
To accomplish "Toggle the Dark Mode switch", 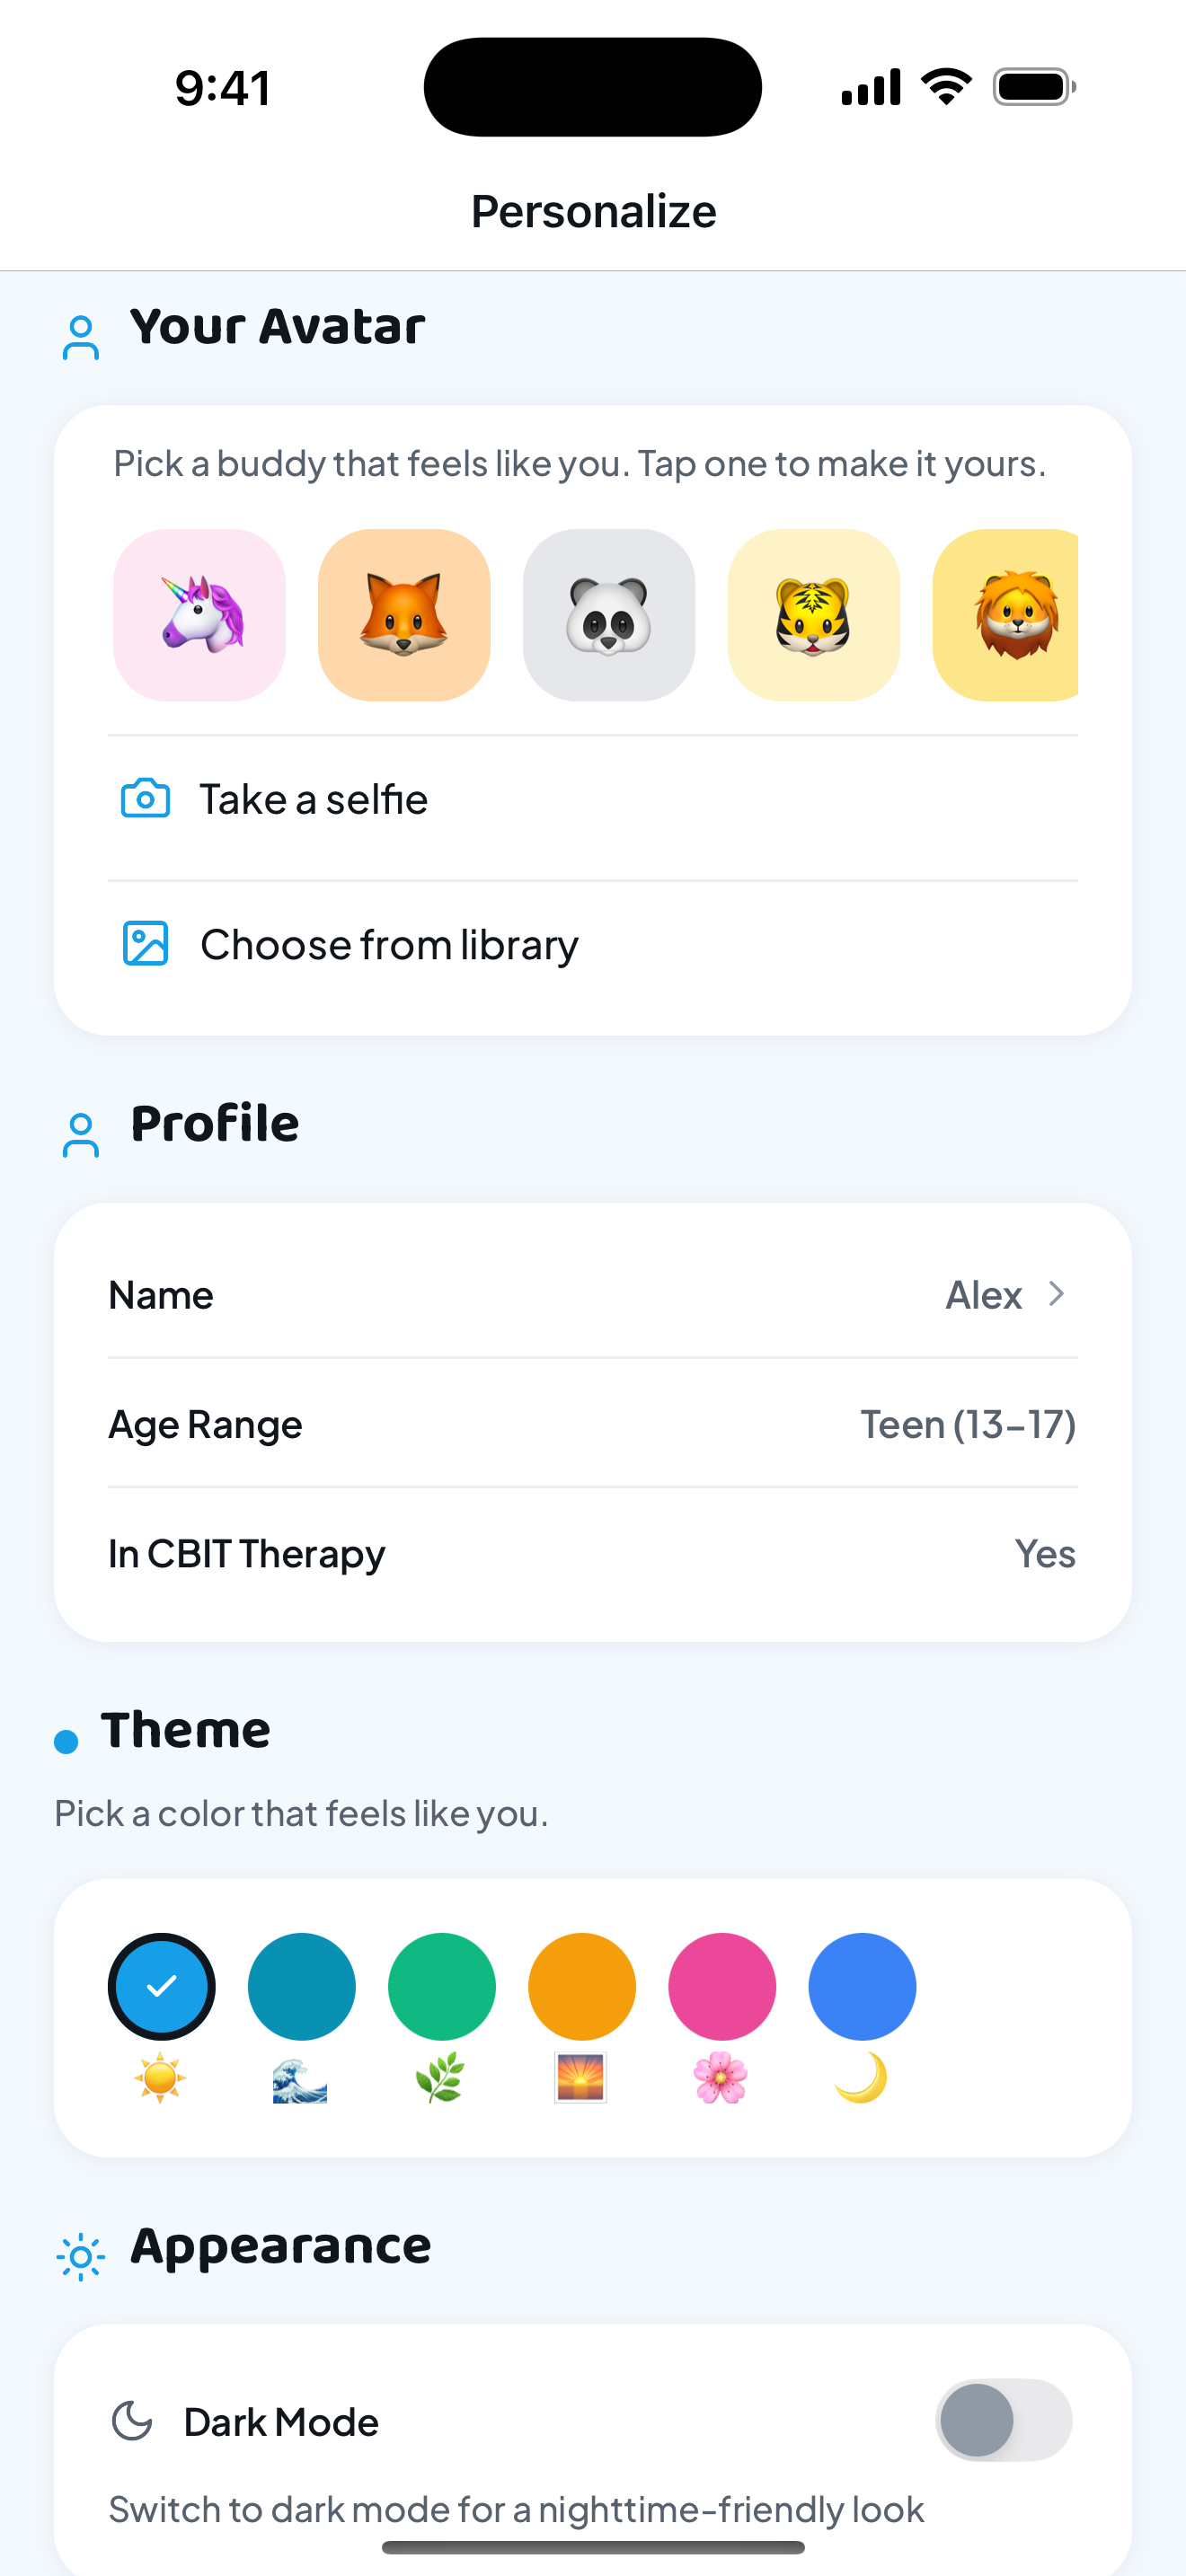I will coord(1004,2420).
